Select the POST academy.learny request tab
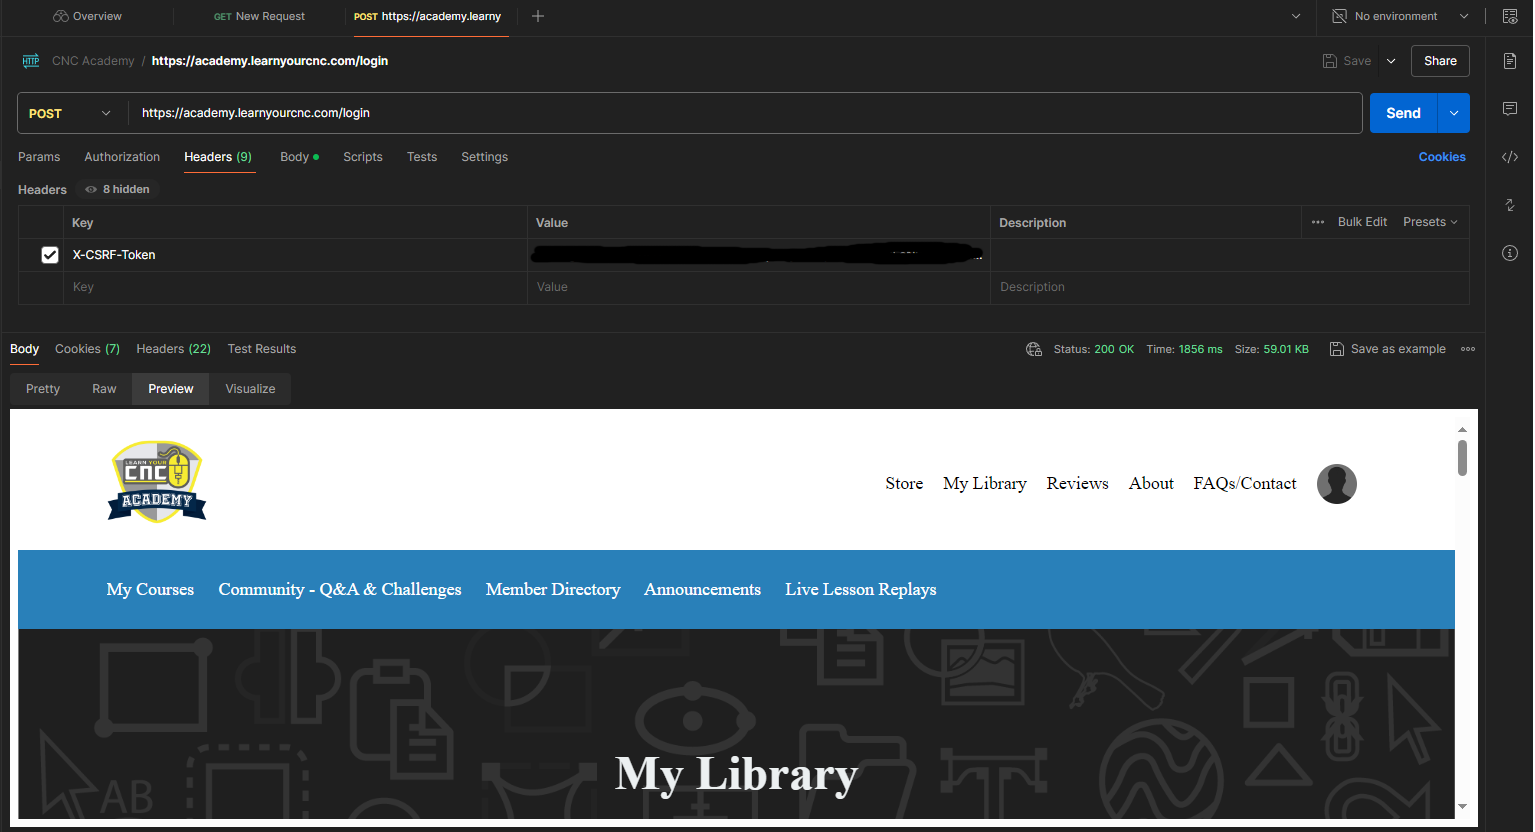 [427, 16]
